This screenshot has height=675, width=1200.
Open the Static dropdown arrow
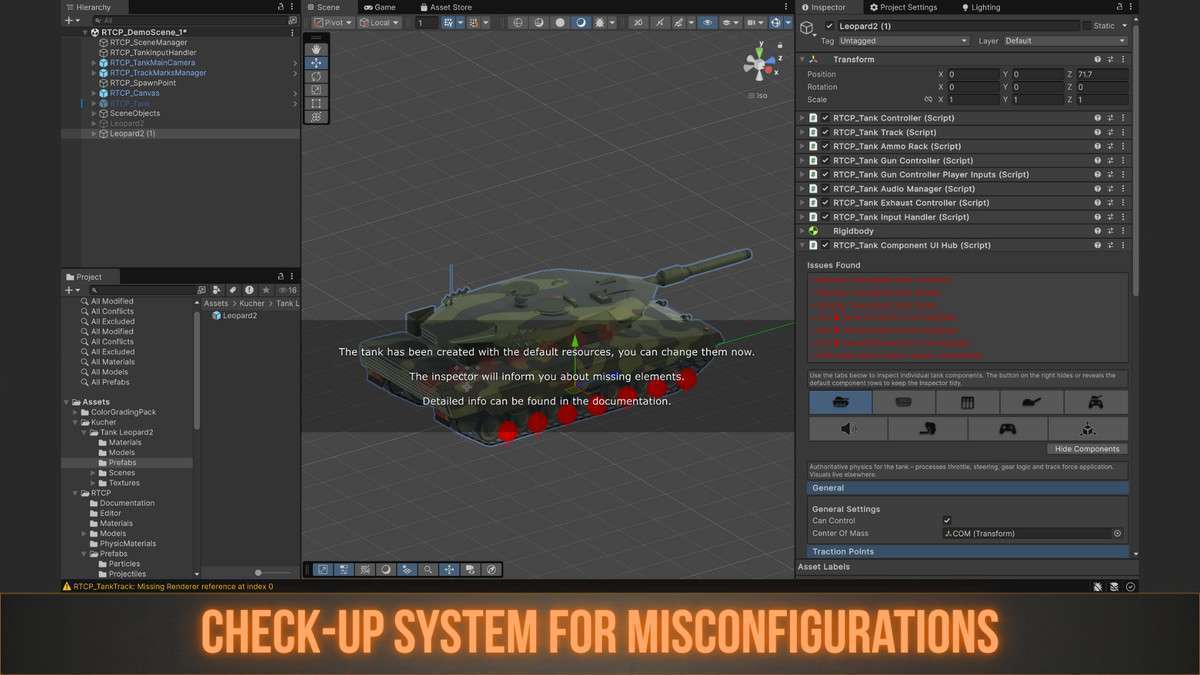pos(1124,26)
